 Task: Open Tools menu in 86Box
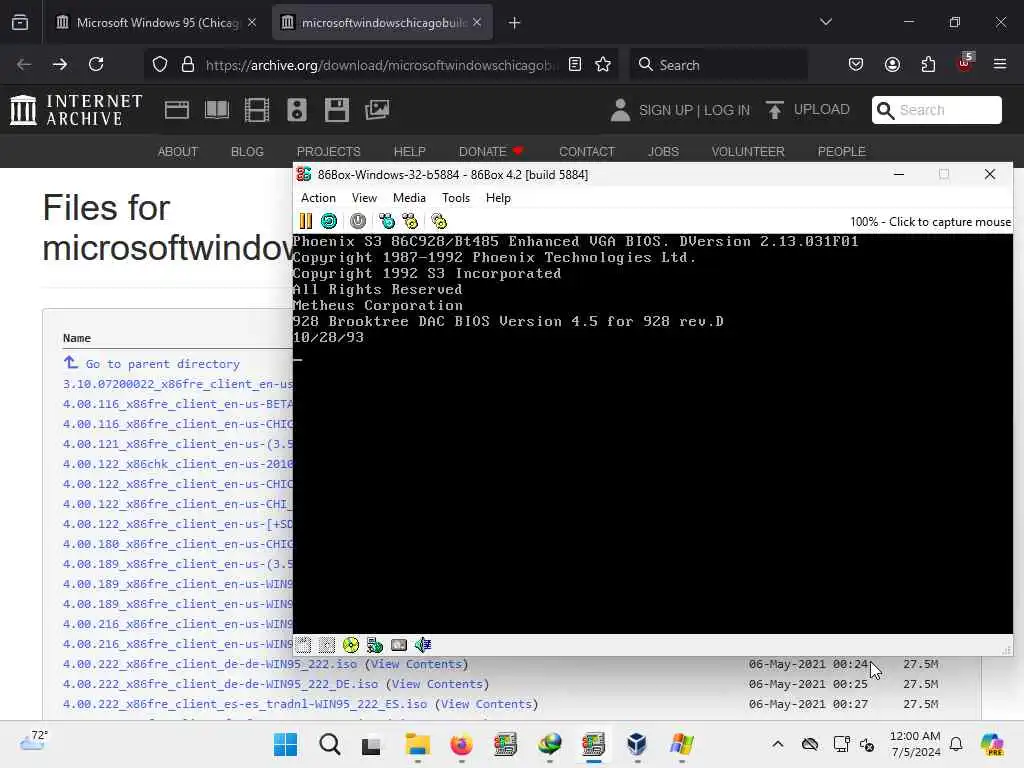click(x=456, y=198)
